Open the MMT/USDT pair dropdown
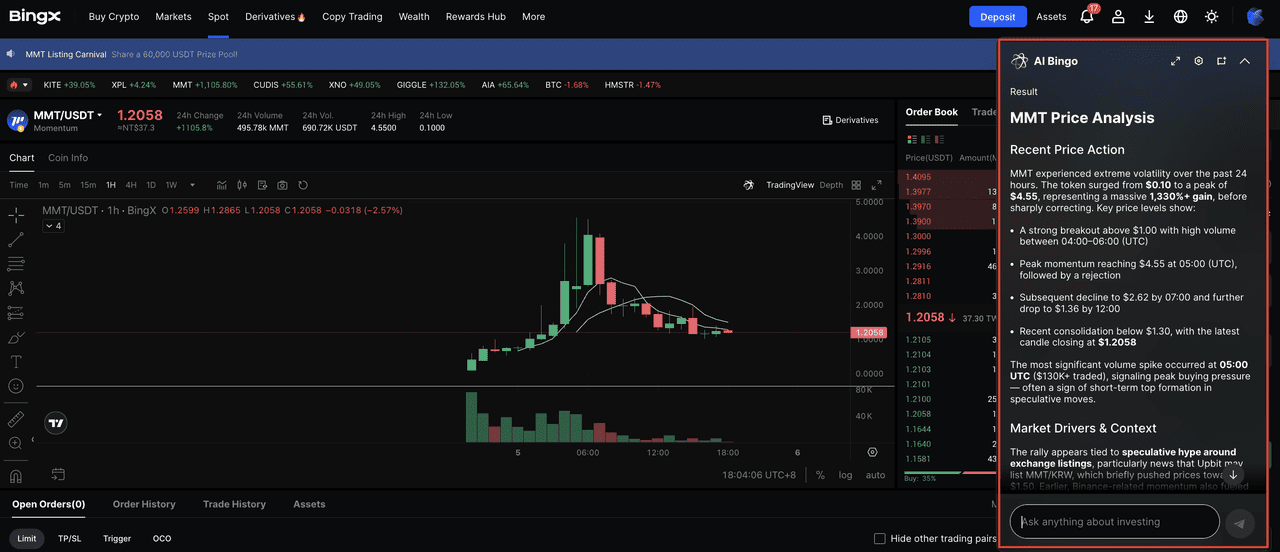This screenshot has width=1280, height=552. 99,116
